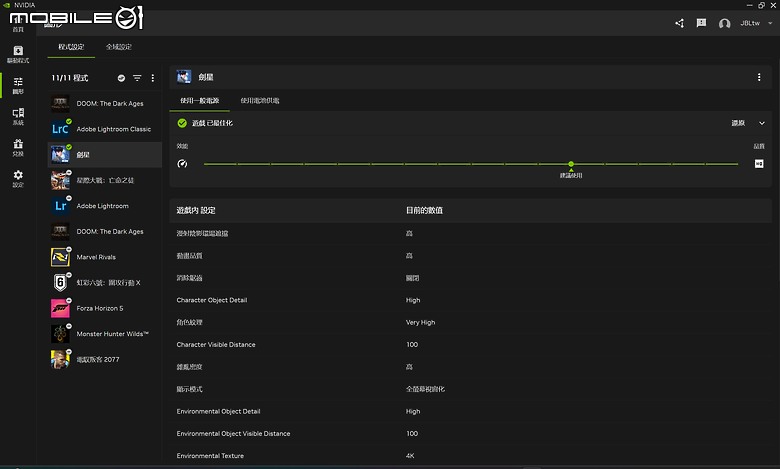Open the program list three-dot menu
The image size is (780, 469).
(x=153, y=78)
